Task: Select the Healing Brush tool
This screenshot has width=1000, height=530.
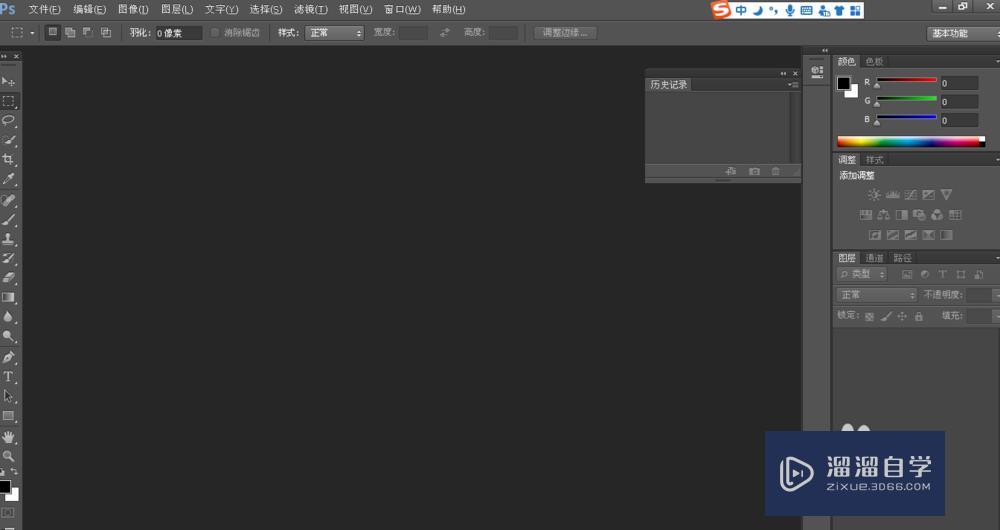Action: (8, 200)
